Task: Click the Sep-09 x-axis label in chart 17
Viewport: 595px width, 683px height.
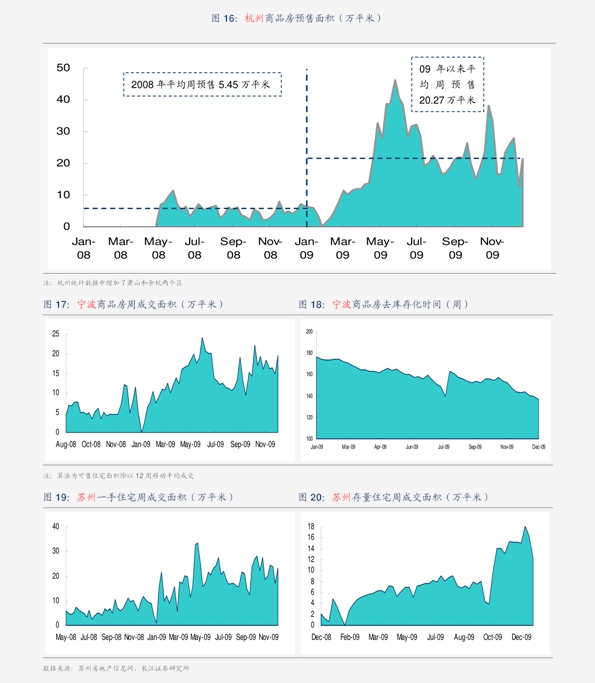Action: pos(240,444)
